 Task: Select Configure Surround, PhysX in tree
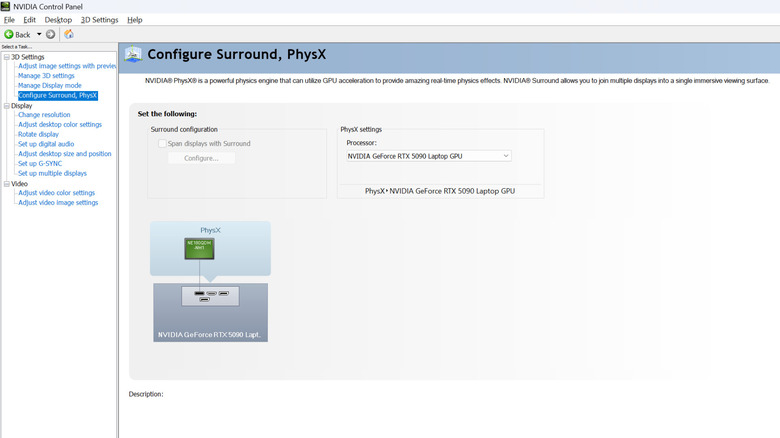pyautogui.click(x=58, y=96)
